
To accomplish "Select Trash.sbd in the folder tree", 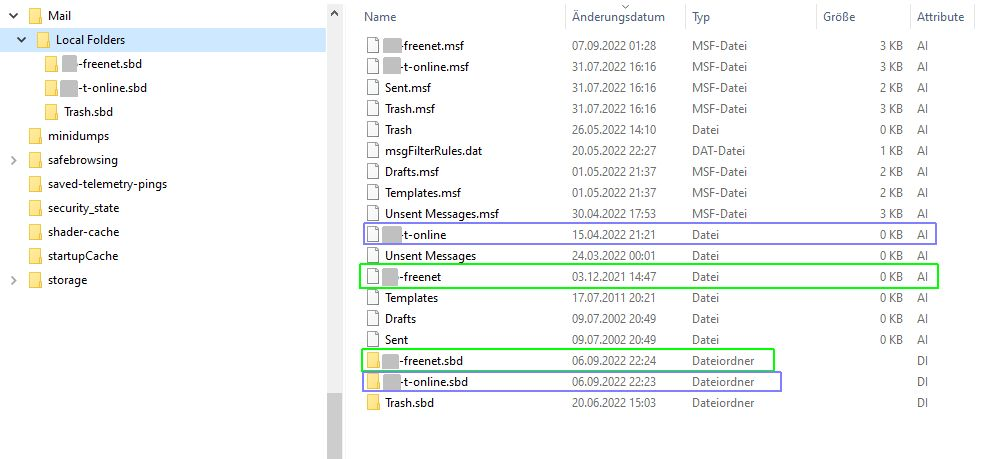I will [x=88, y=112].
